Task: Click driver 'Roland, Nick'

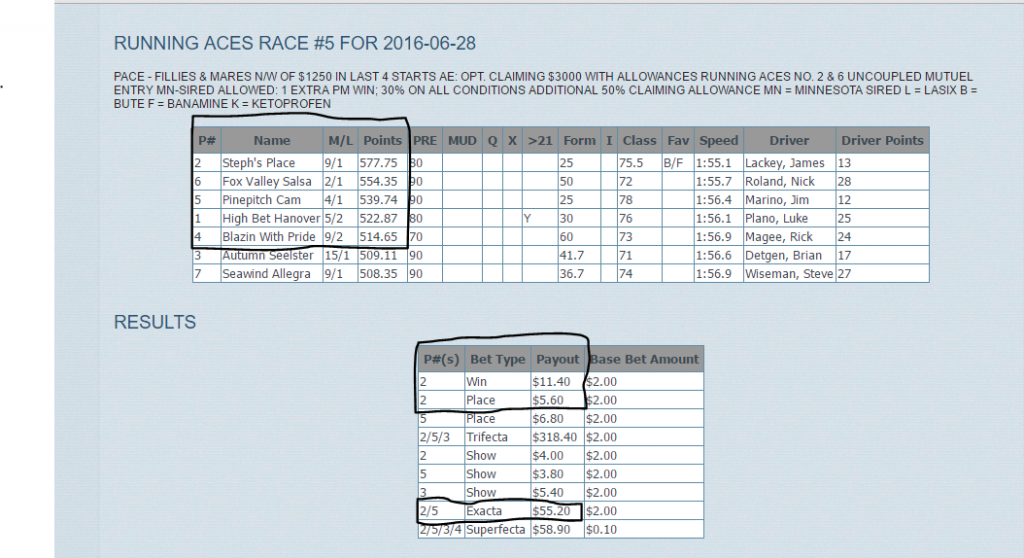Action: tap(780, 181)
